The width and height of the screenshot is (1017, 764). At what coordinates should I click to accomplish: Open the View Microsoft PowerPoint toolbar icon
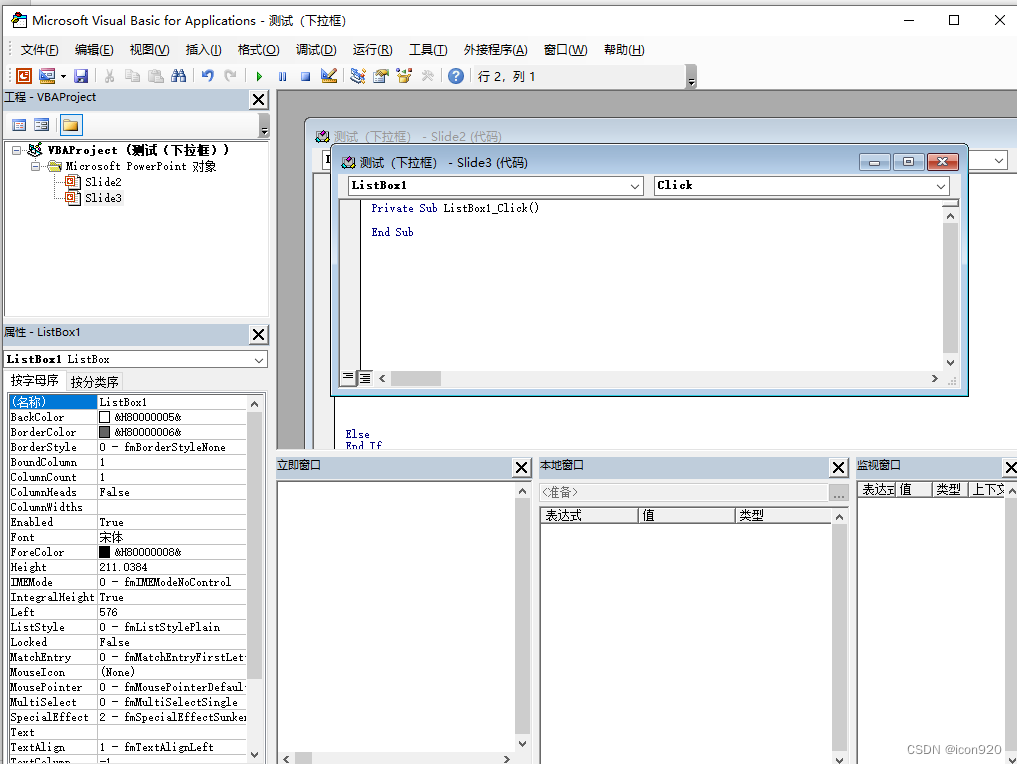coord(24,76)
